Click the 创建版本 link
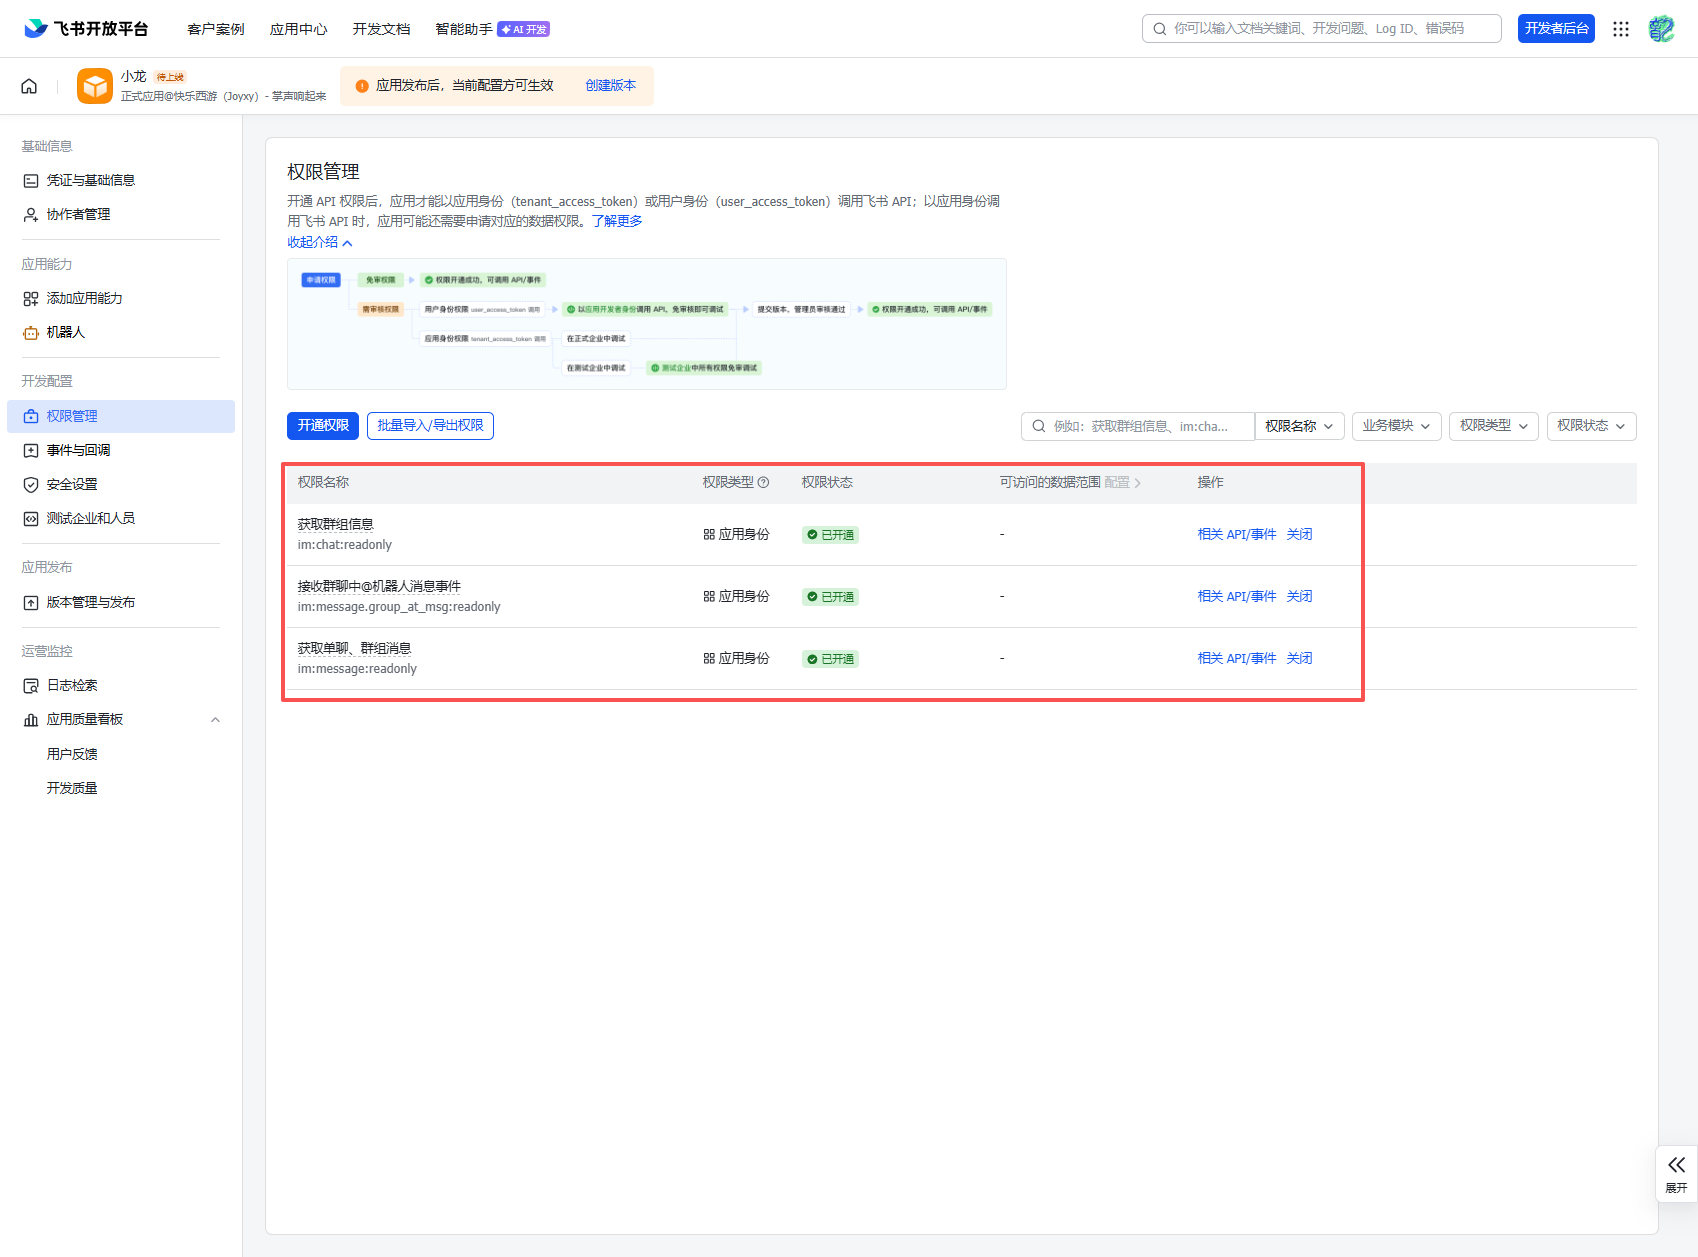Viewport: 1698px width, 1257px height. point(610,86)
